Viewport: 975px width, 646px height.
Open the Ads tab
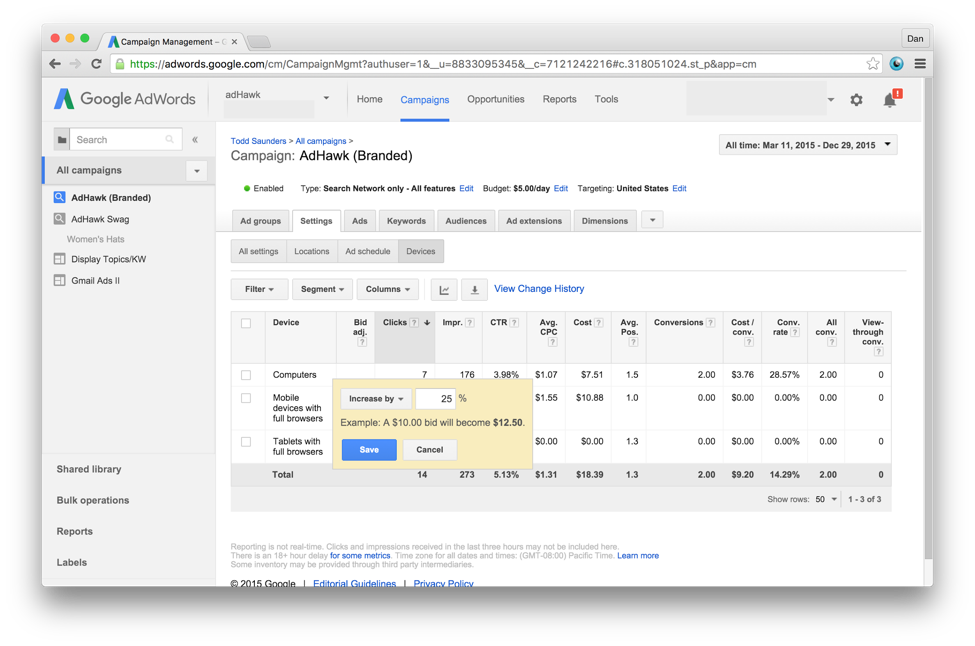pyautogui.click(x=359, y=221)
